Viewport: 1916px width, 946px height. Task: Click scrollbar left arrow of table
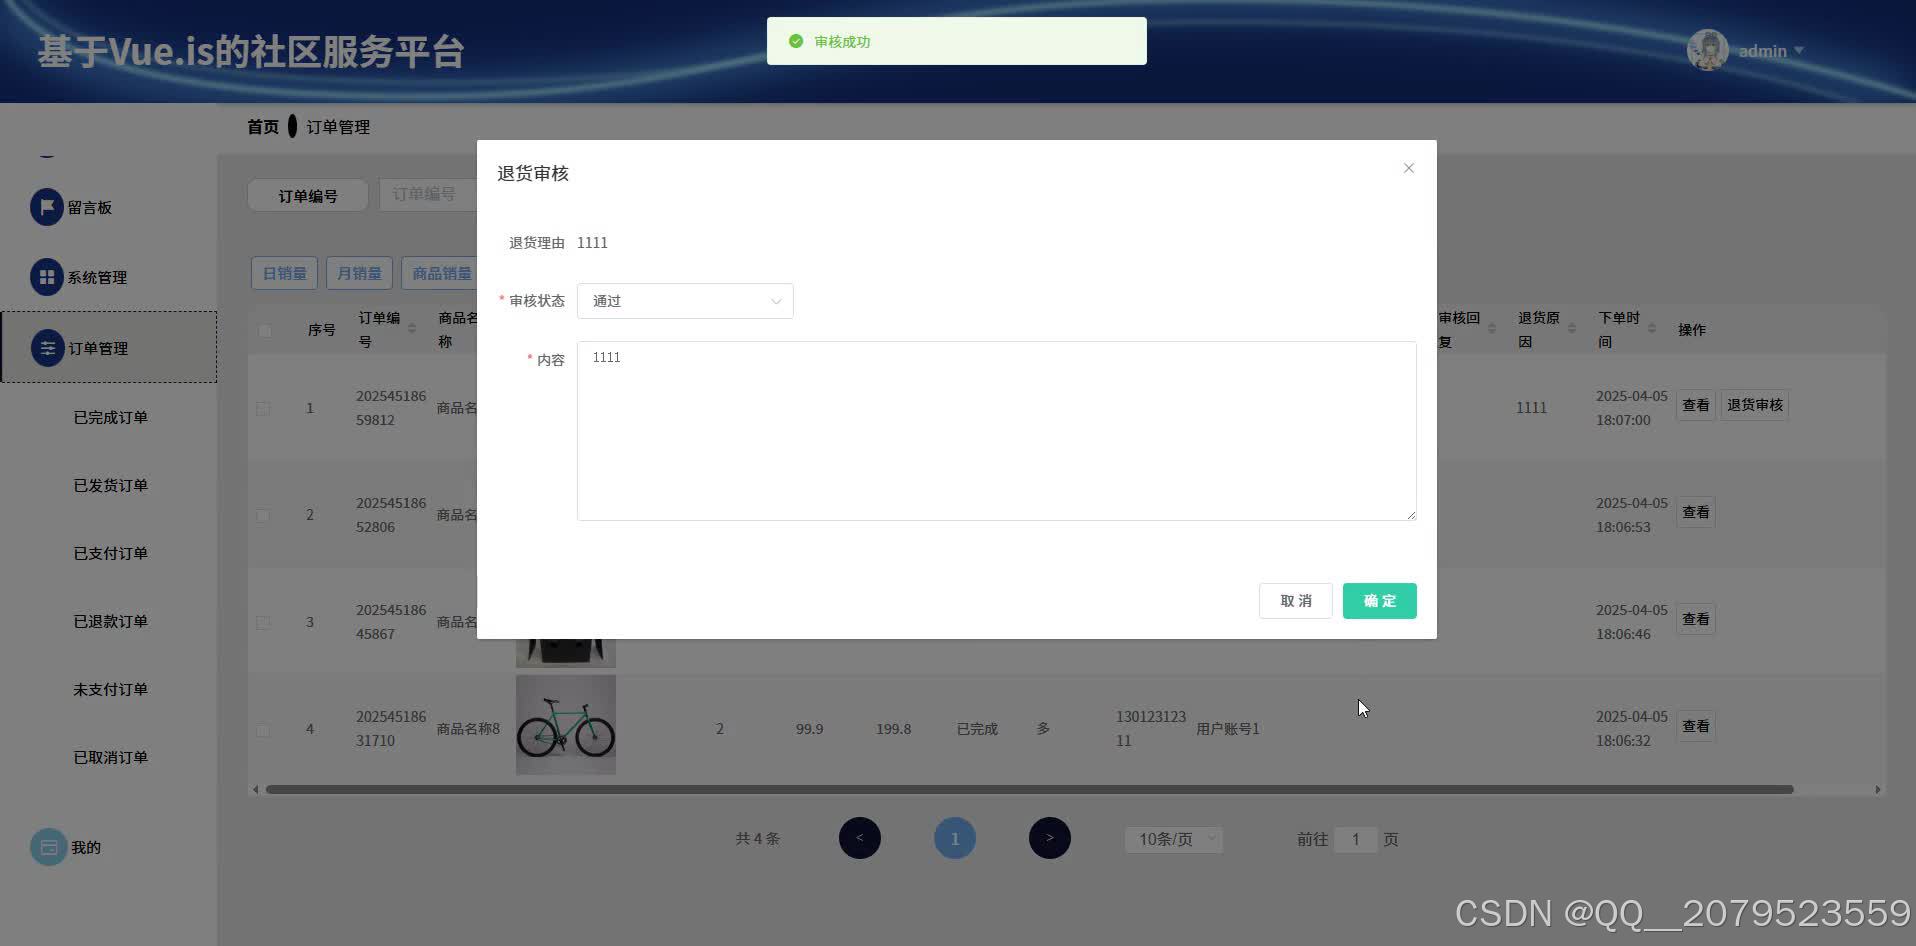click(256, 789)
